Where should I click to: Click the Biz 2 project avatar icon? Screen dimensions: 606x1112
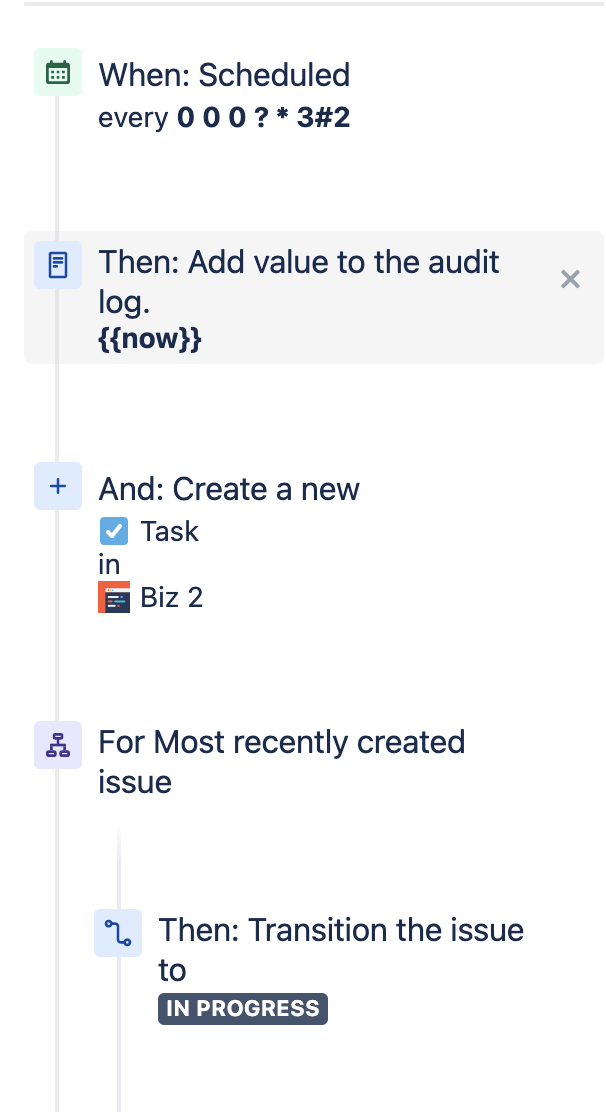(x=114, y=597)
